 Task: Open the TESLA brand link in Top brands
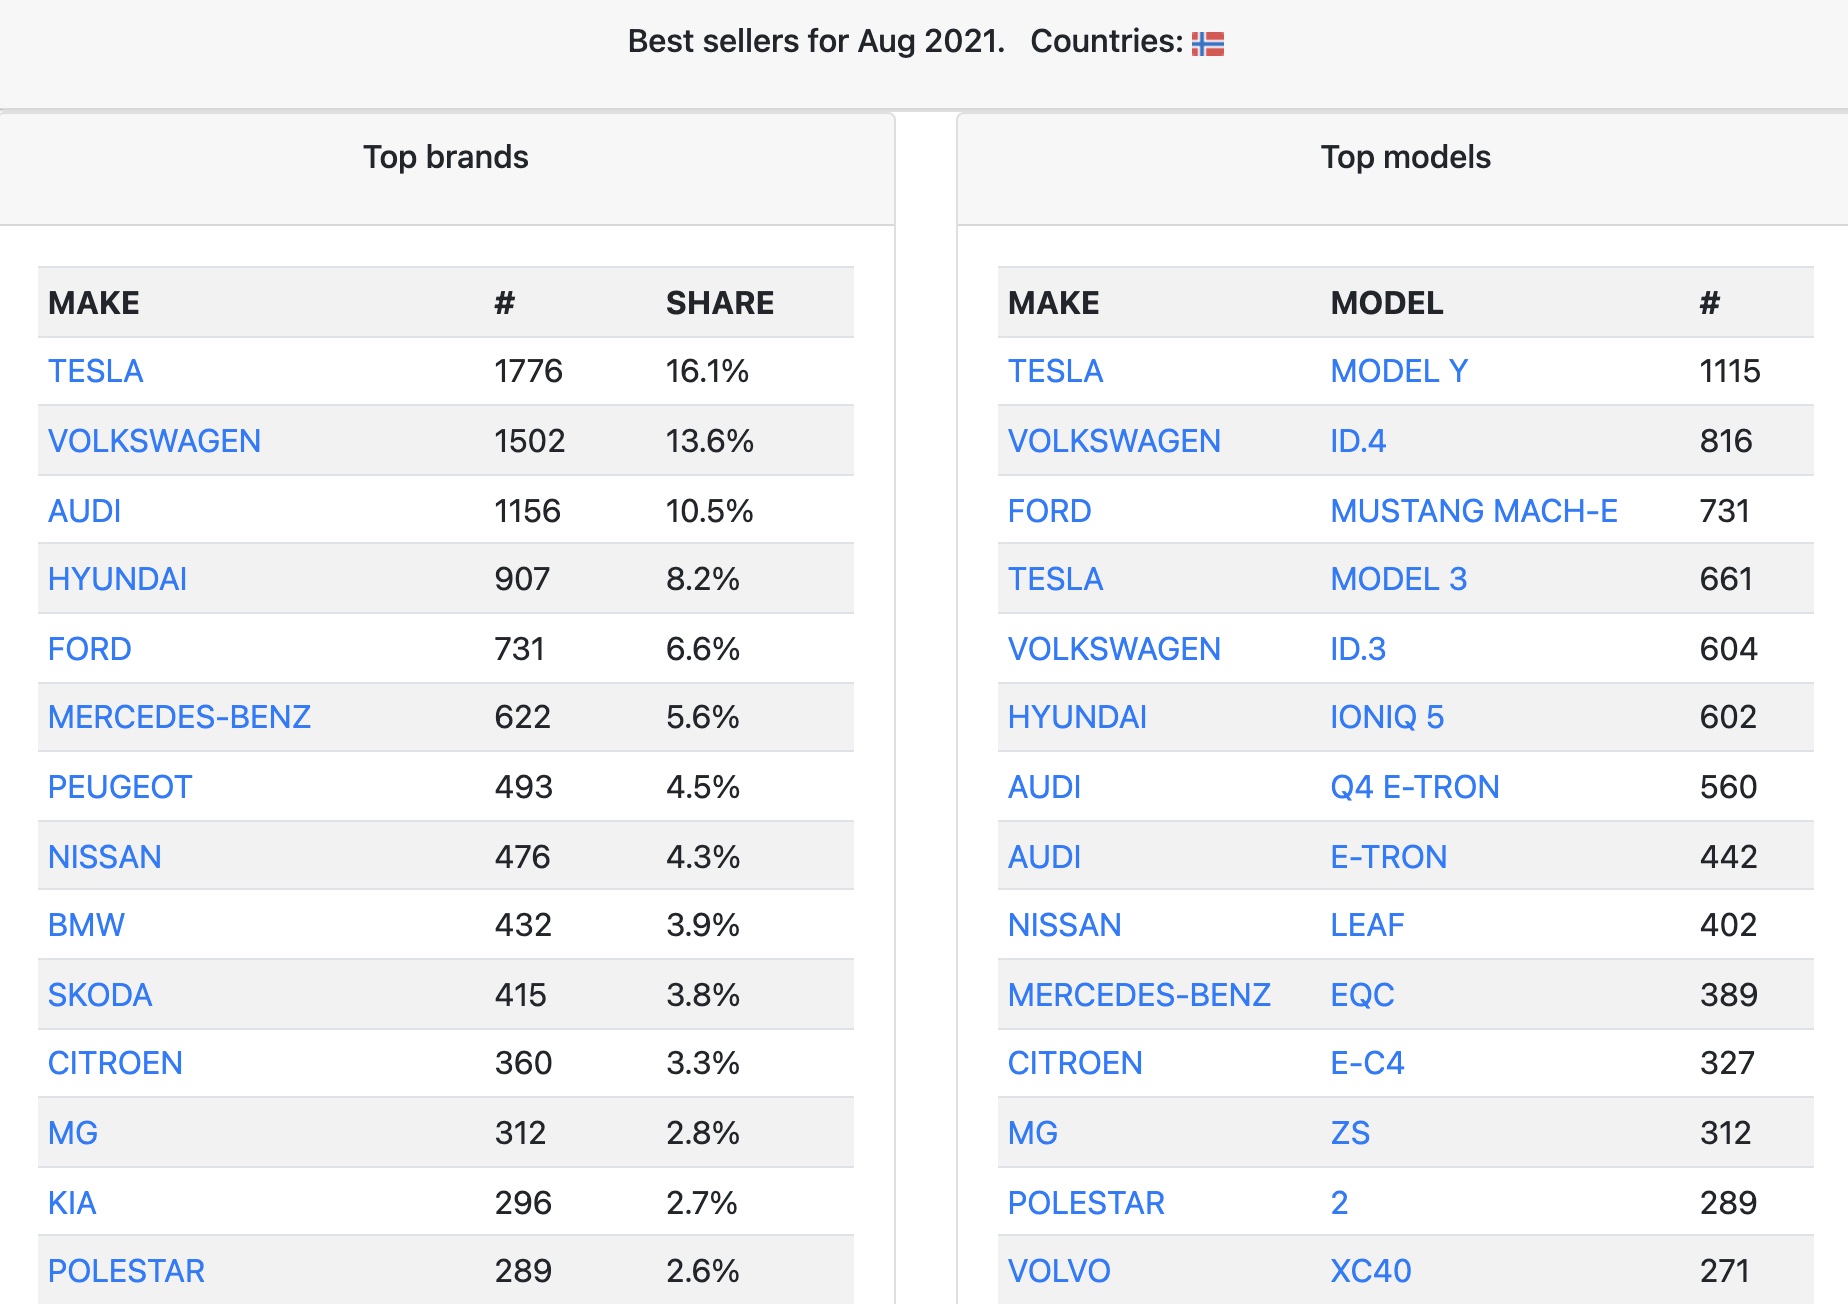(x=96, y=371)
